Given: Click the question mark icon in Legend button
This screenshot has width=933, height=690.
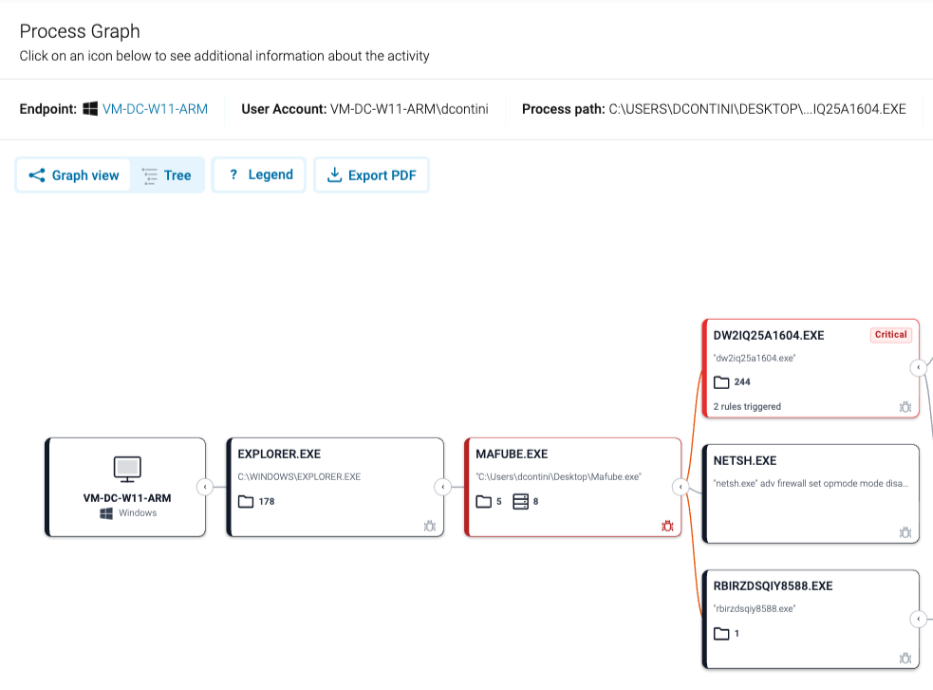Looking at the screenshot, I should [233, 174].
